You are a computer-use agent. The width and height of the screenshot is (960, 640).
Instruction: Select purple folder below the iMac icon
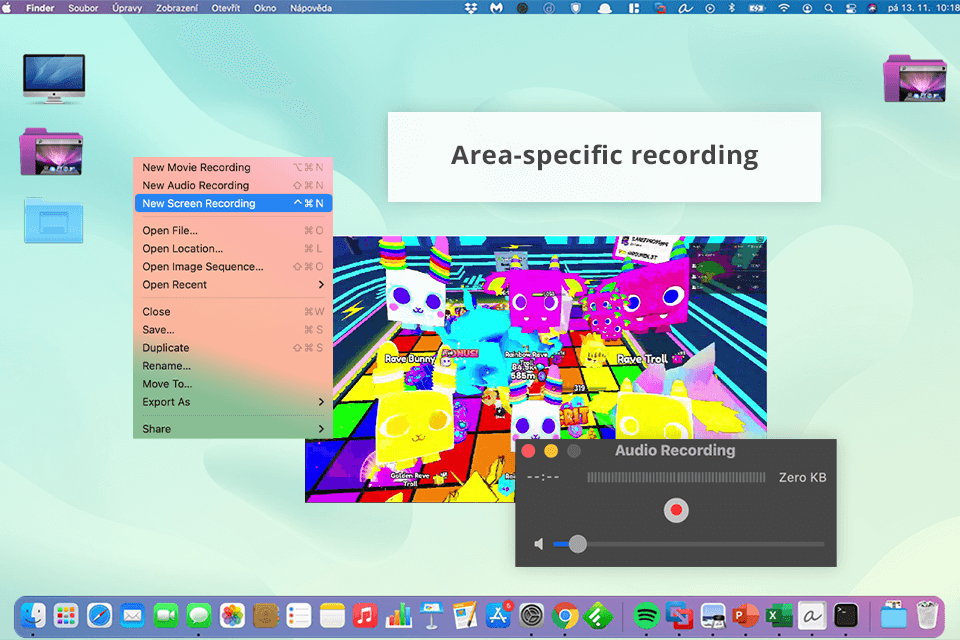pos(51,152)
